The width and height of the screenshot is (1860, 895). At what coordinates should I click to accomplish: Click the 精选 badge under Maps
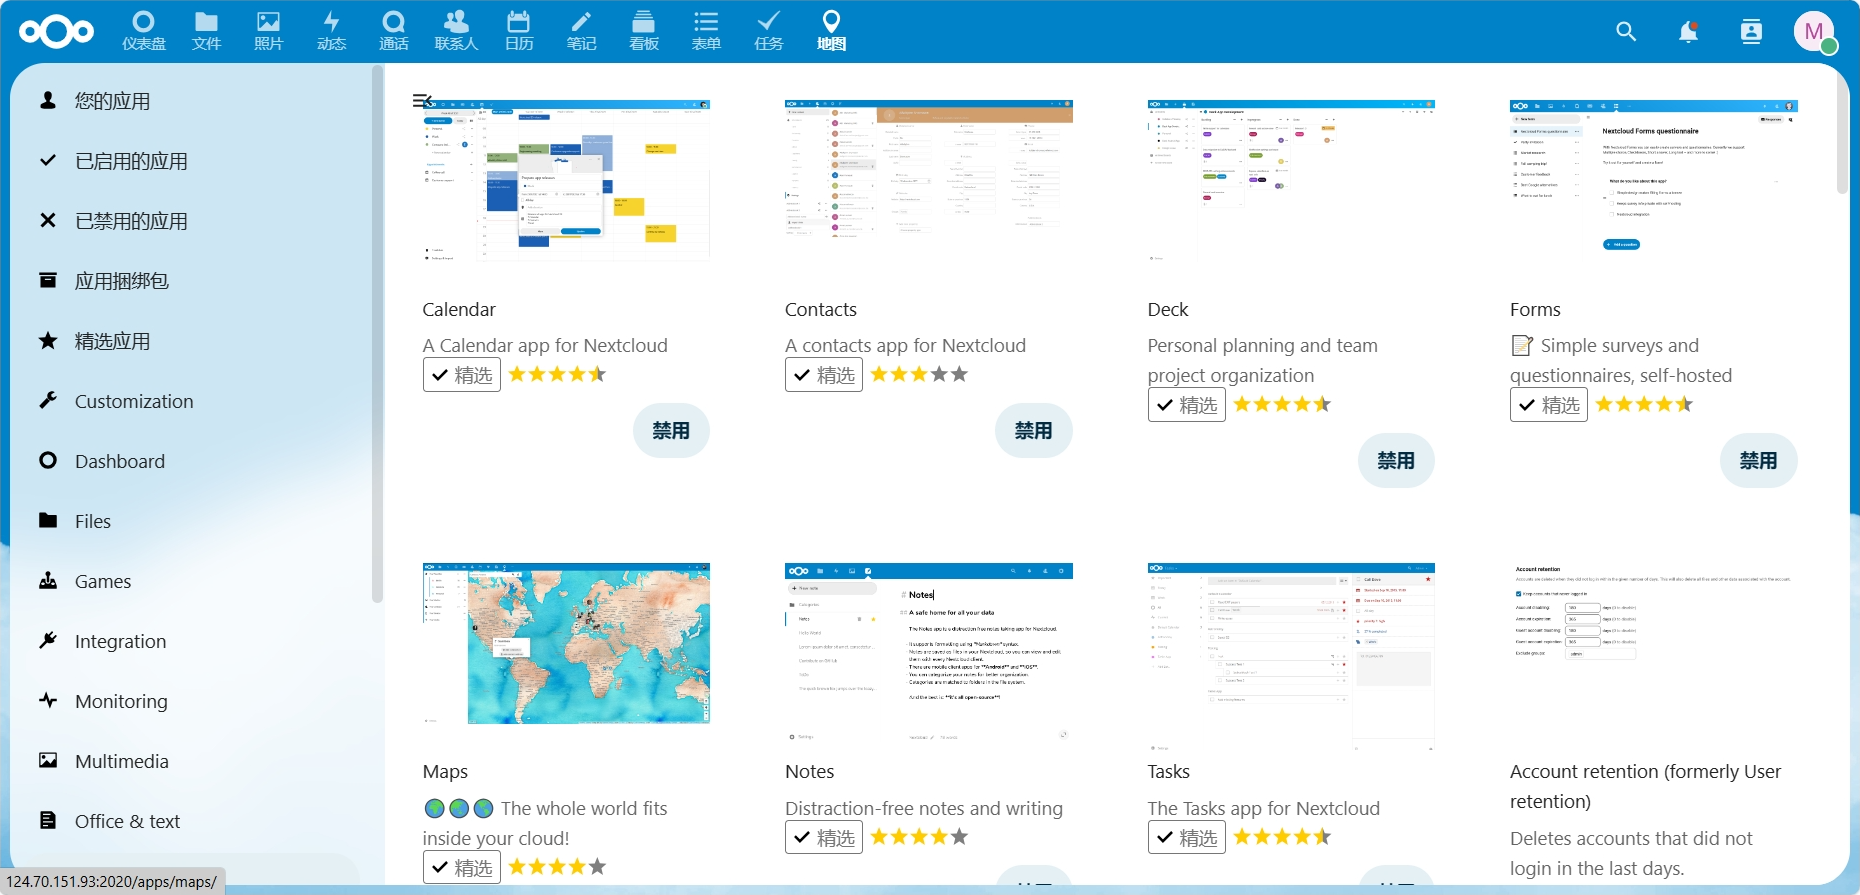tap(462, 867)
